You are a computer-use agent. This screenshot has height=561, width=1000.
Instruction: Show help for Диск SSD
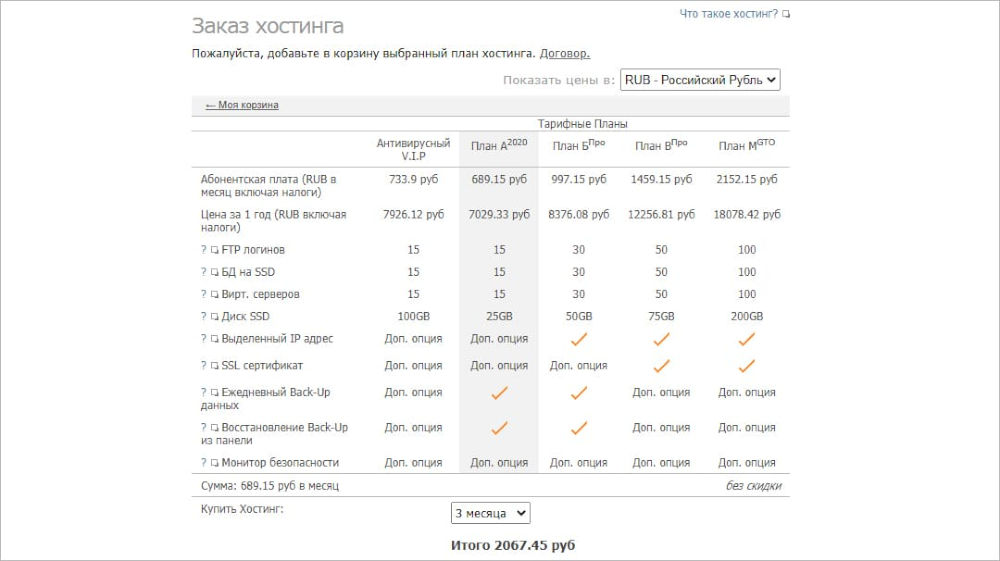click(x=204, y=317)
